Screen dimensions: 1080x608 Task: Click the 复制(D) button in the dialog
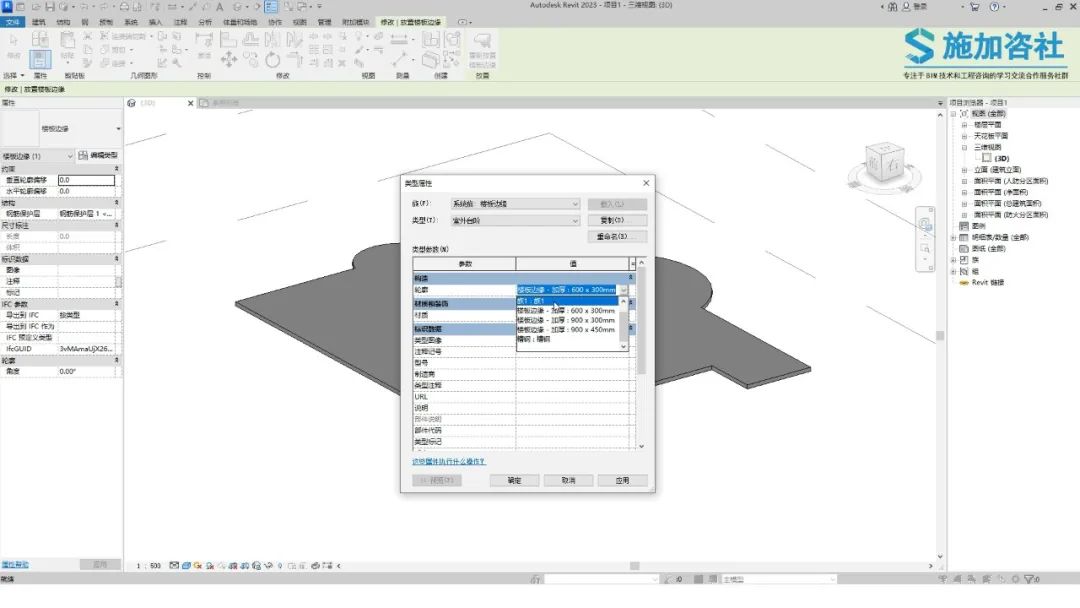click(617, 220)
